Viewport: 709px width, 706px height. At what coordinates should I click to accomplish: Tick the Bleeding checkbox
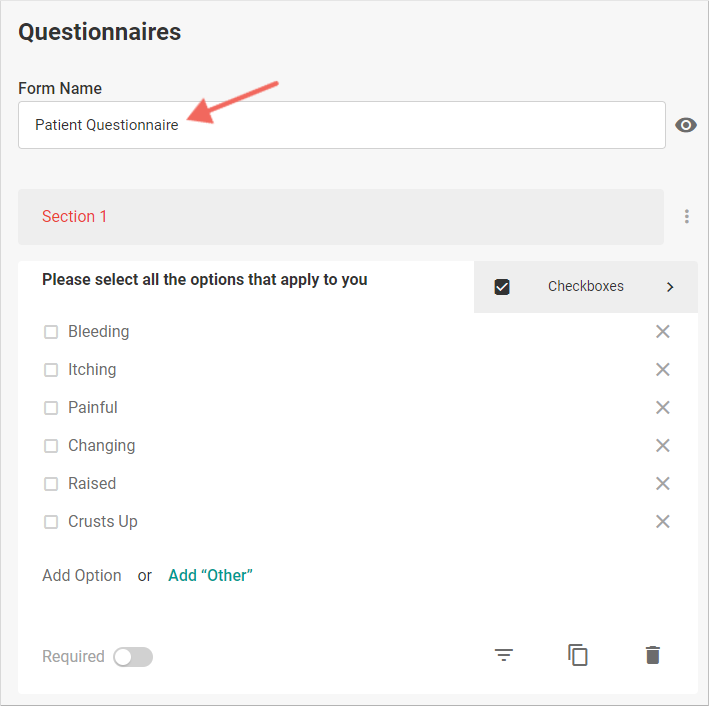tap(51, 332)
